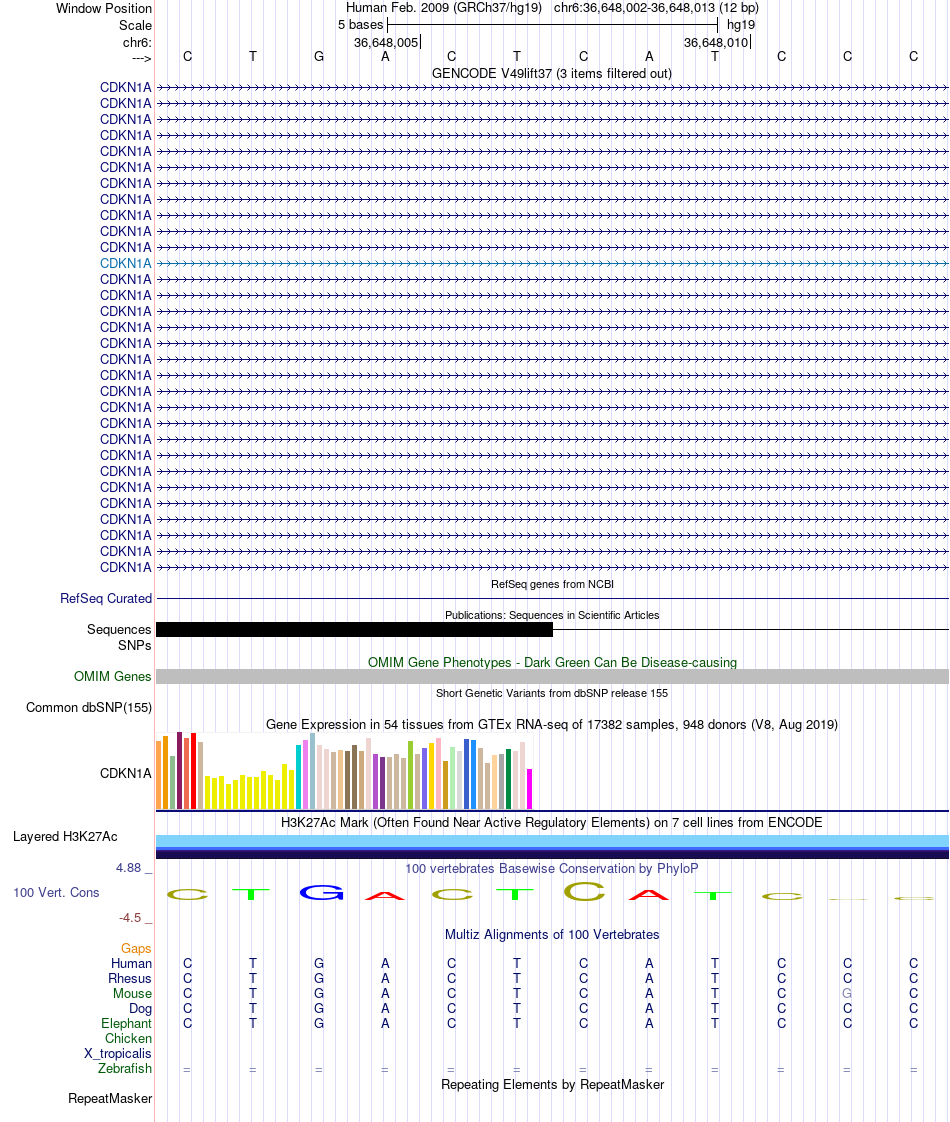Select the 'X_tropicalis' alignment row label
950x1122 pixels.
coord(117,1054)
